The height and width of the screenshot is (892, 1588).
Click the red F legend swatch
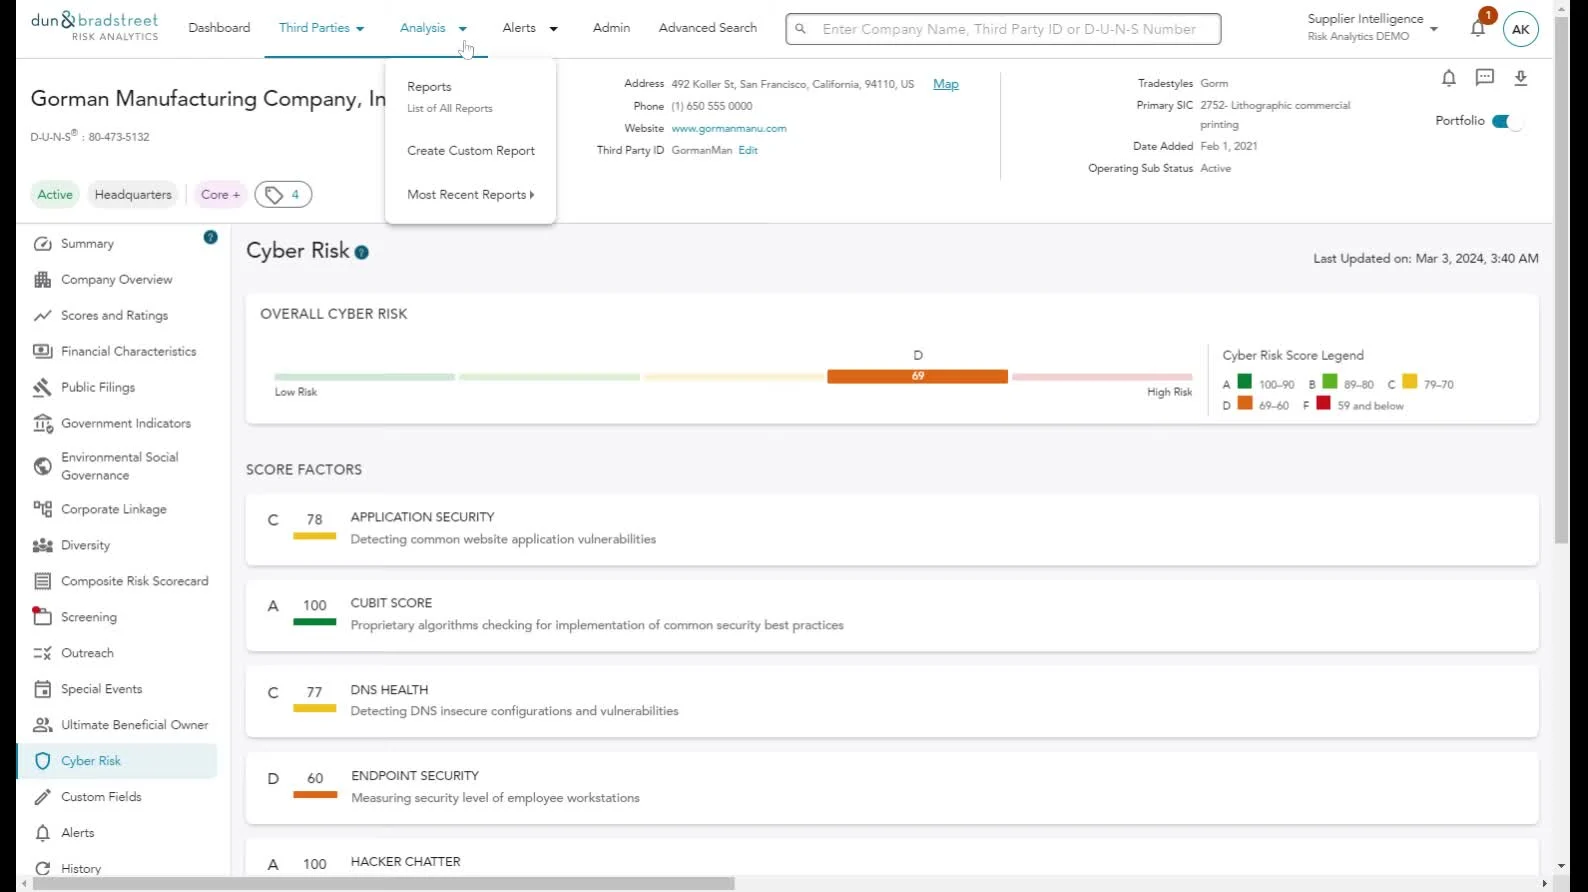1323,404
